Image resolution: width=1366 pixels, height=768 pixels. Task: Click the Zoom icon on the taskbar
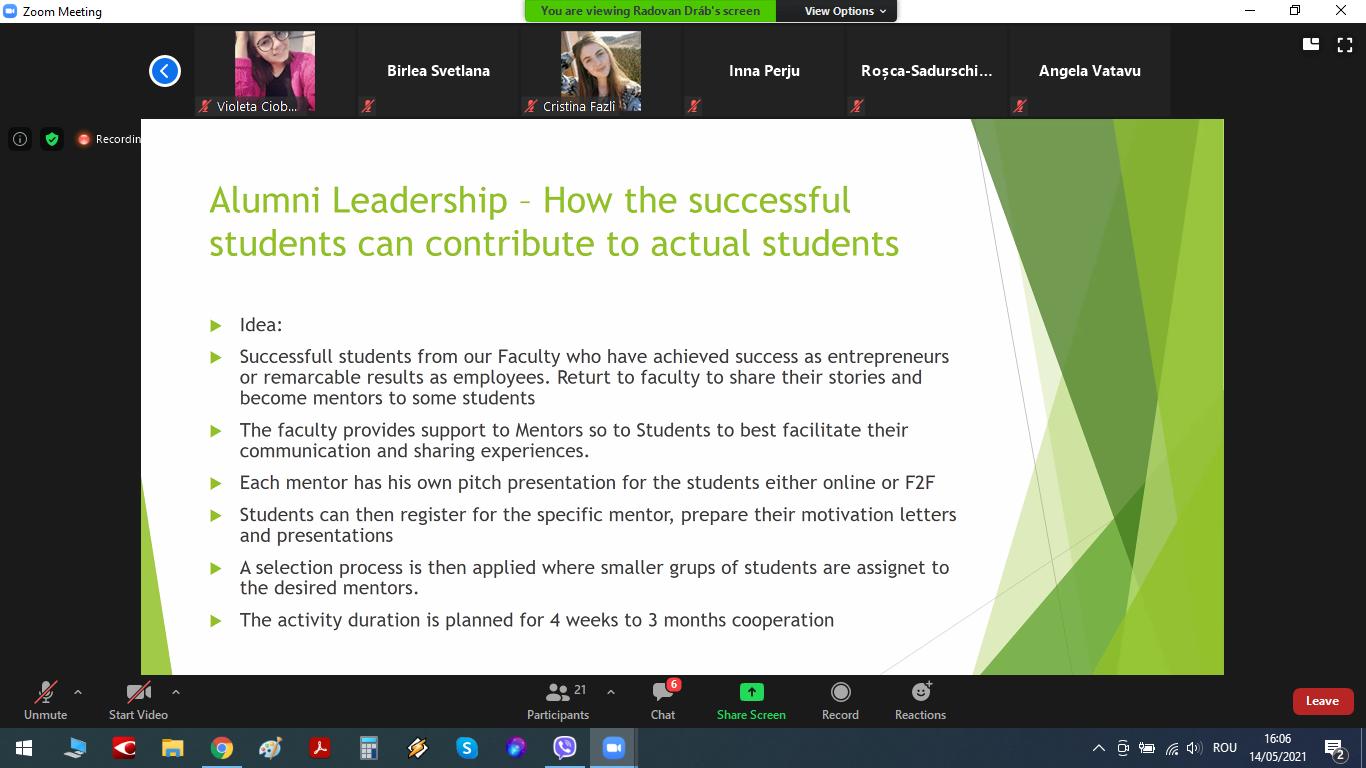pyautogui.click(x=613, y=748)
